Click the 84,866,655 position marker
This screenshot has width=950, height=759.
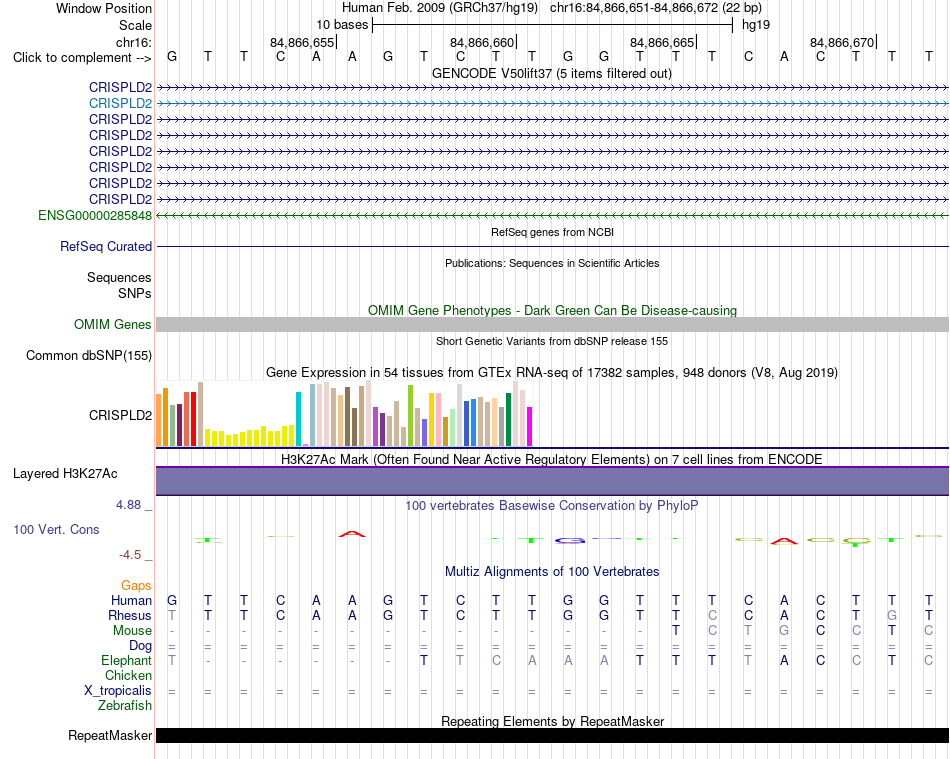tap(303, 42)
